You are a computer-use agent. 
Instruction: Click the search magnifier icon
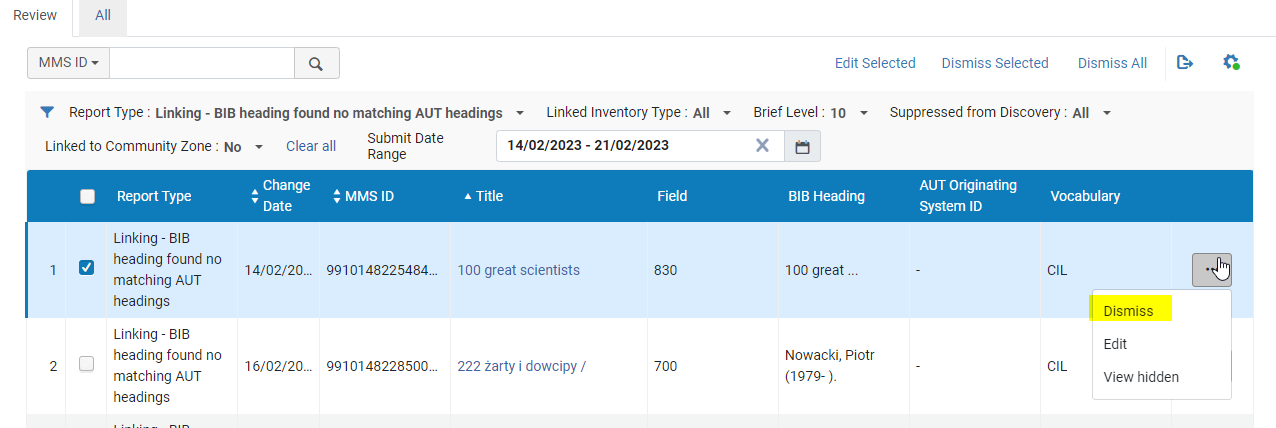click(x=316, y=63)
